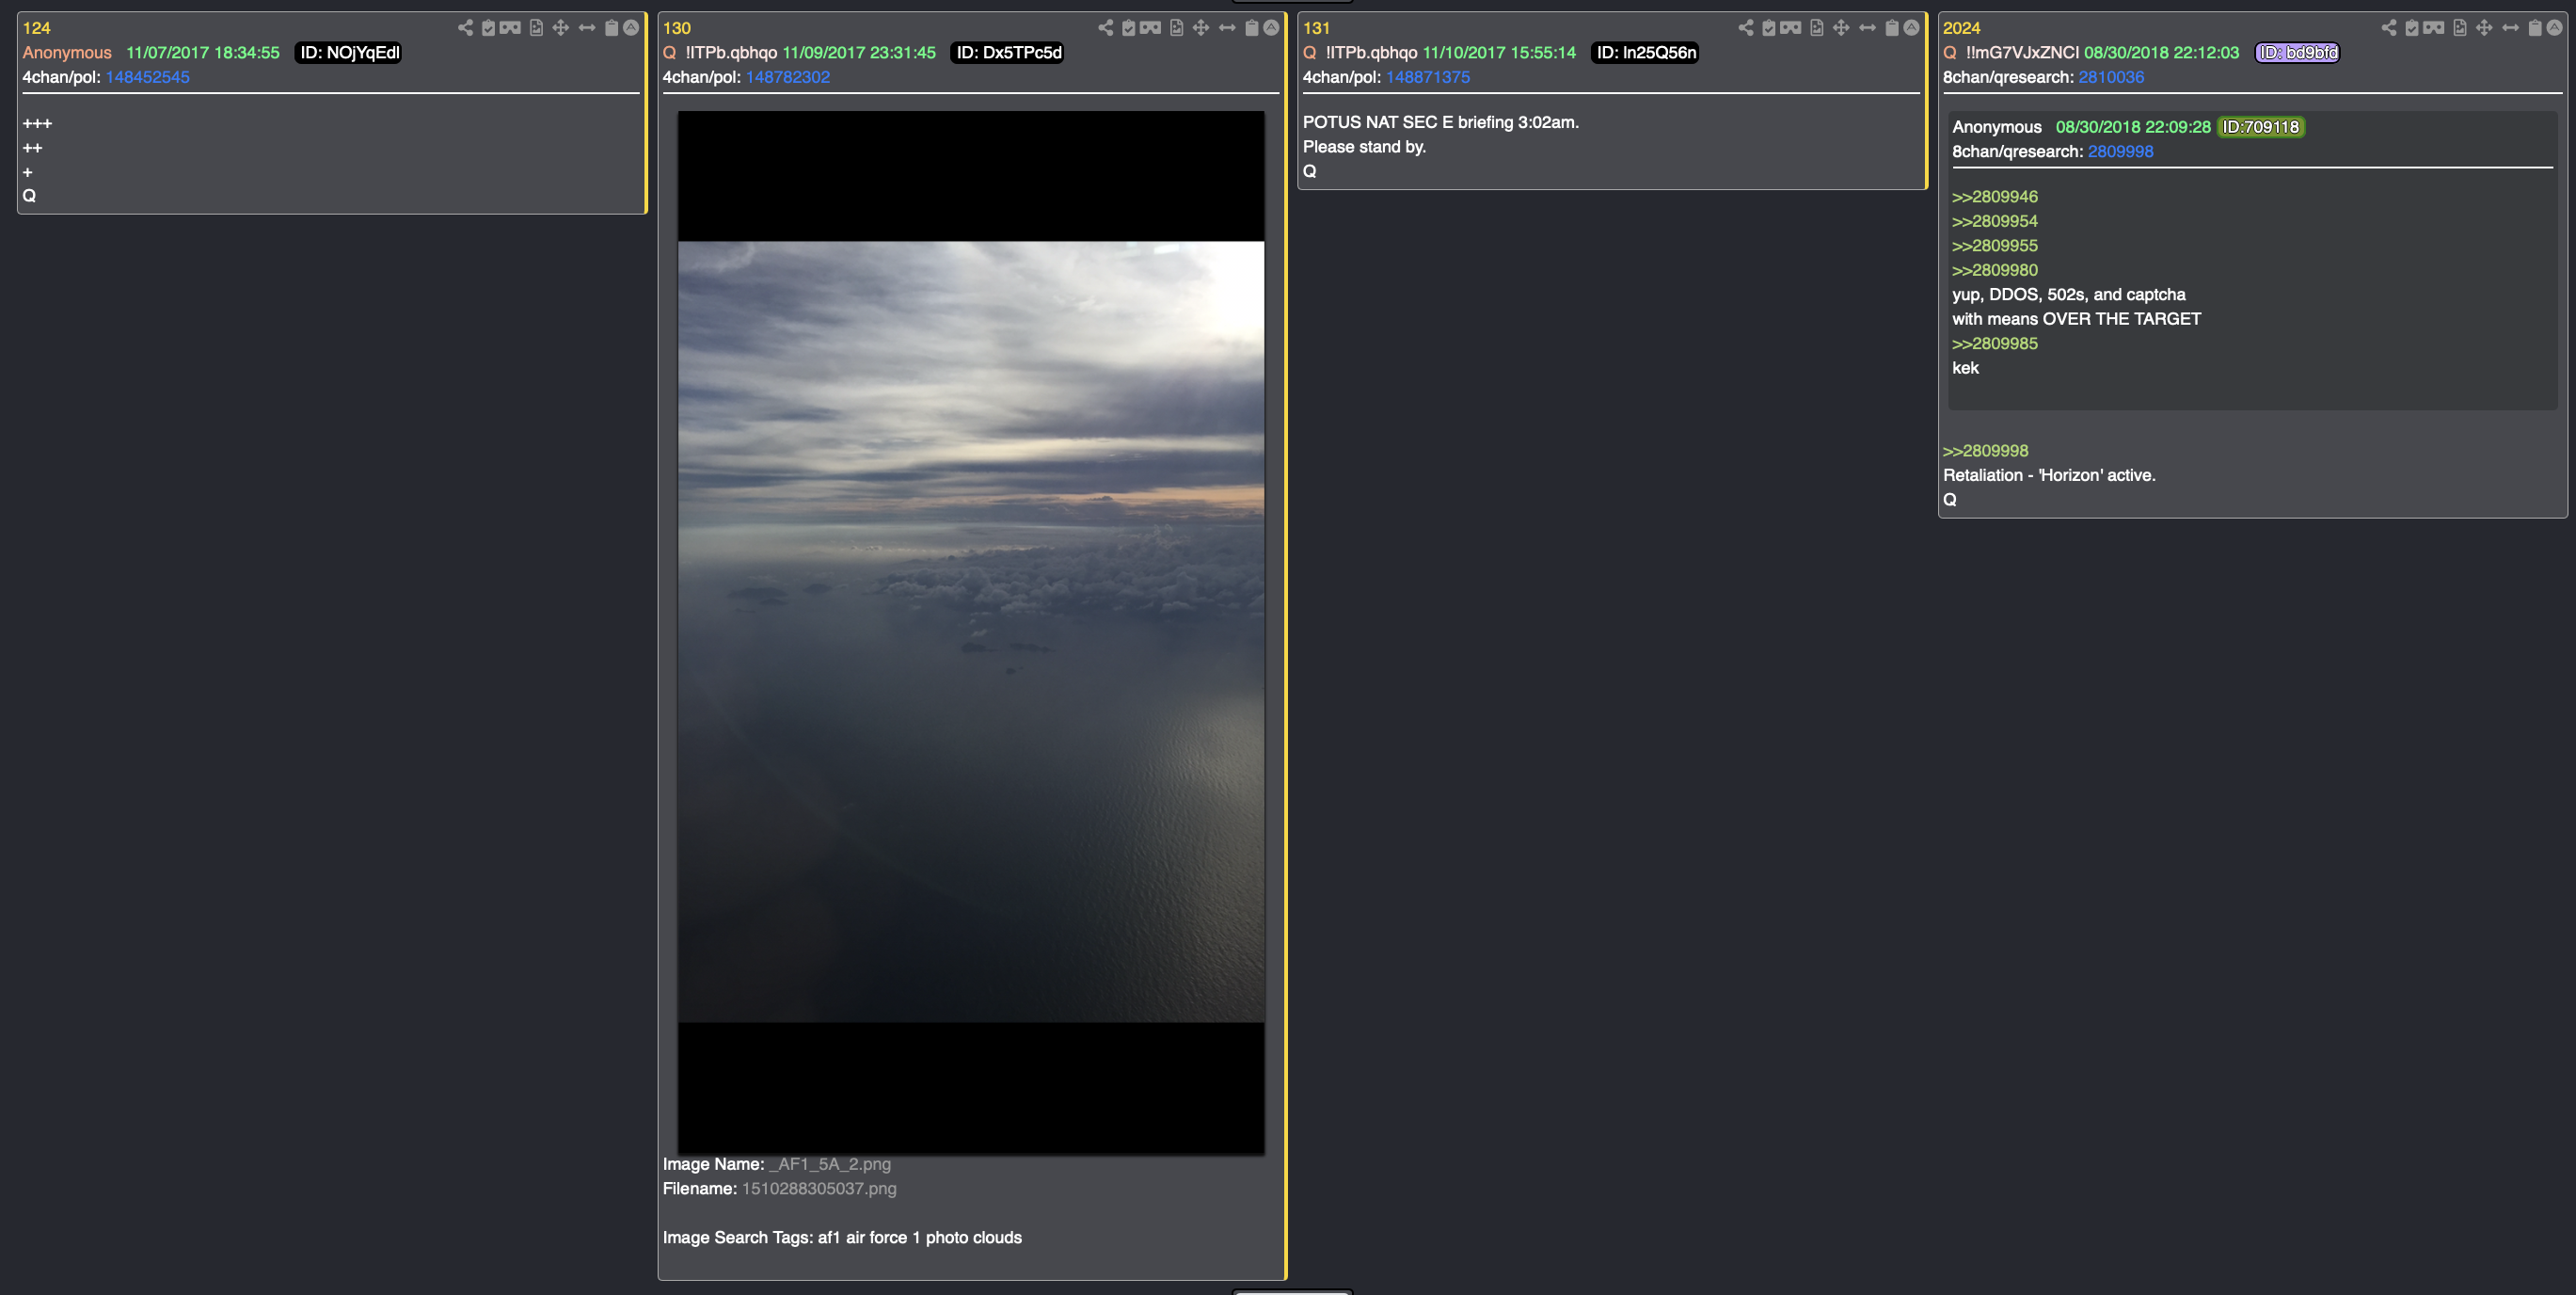Click the horizontal resize arrows on post 124
The width and height of the screenshot is (2576, 1295).
click(x=587, y=28)
